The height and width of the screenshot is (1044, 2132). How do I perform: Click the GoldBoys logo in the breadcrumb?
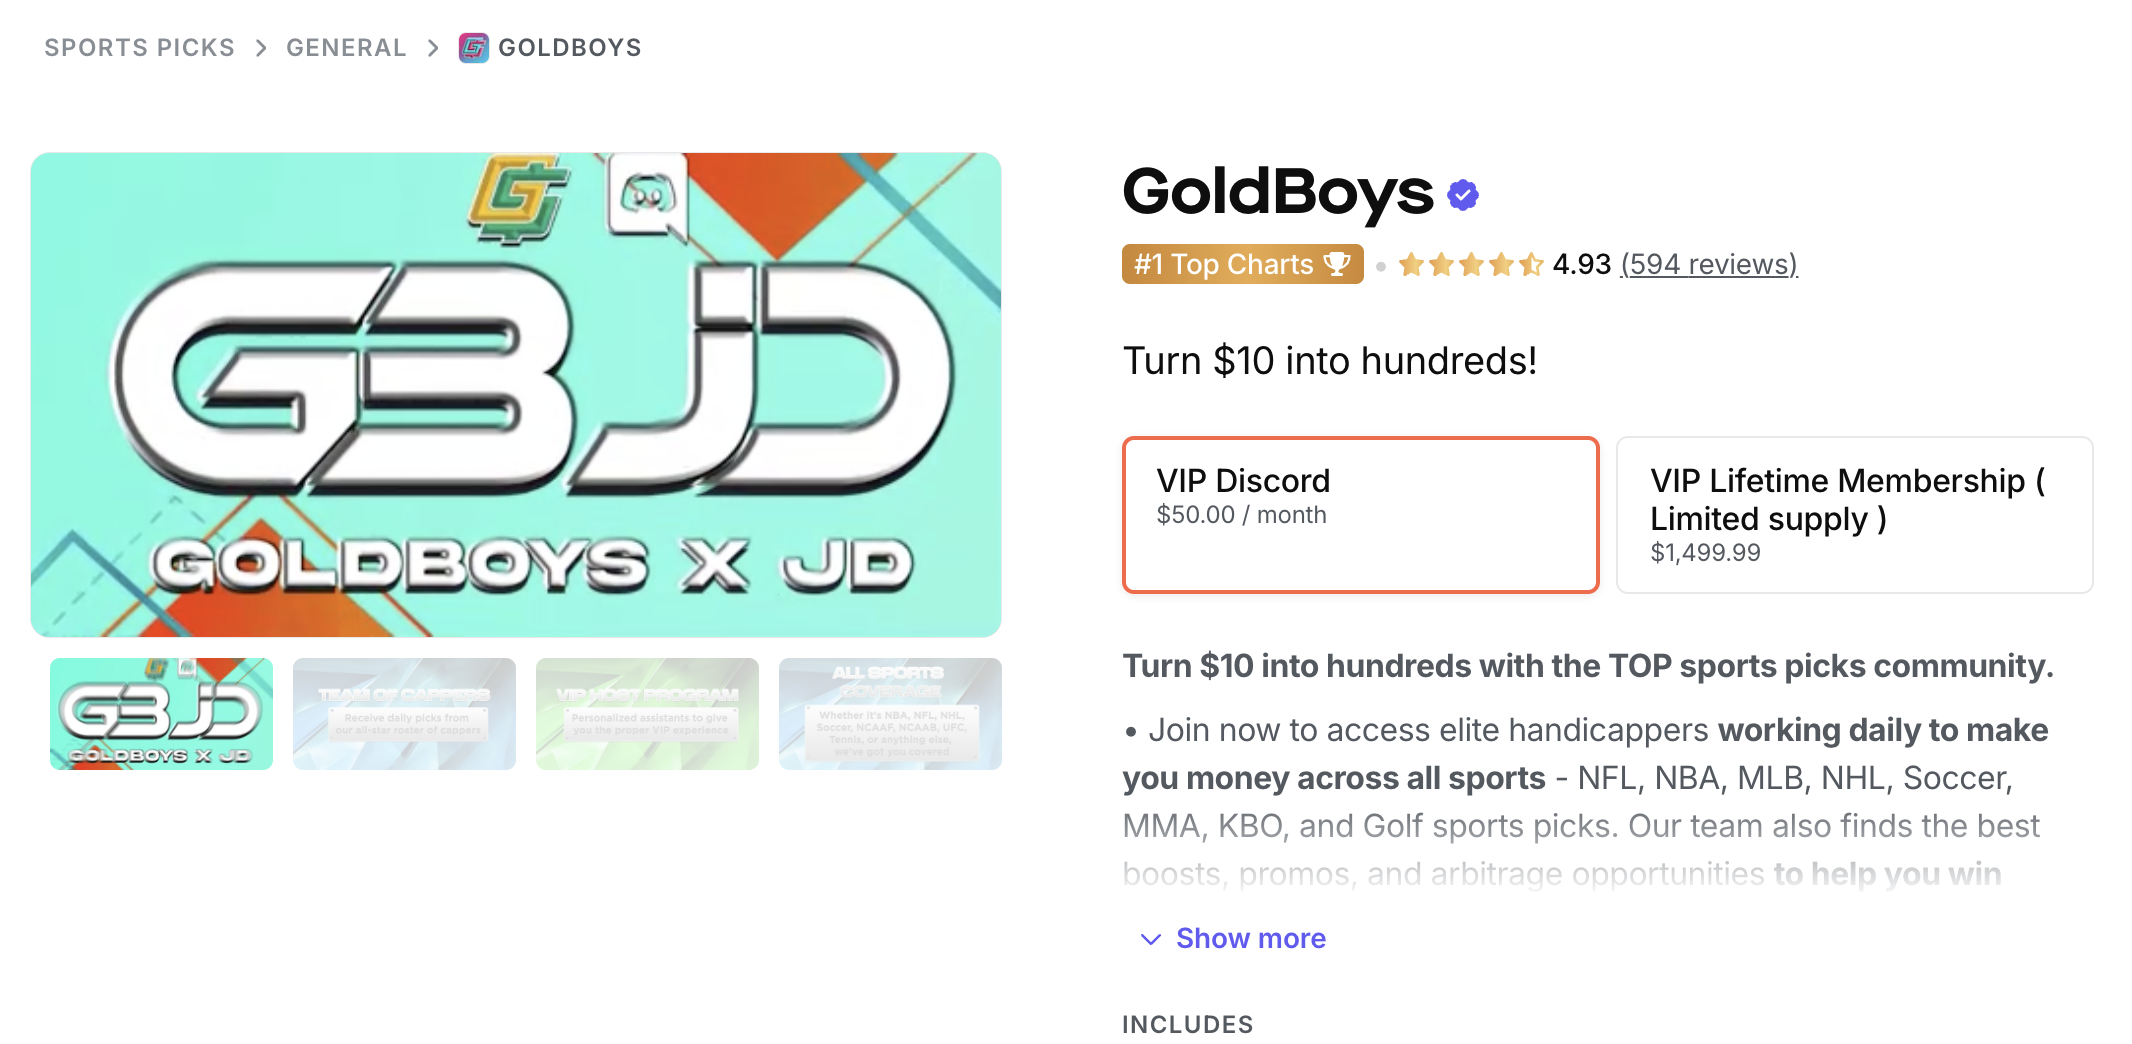[472, 47]
